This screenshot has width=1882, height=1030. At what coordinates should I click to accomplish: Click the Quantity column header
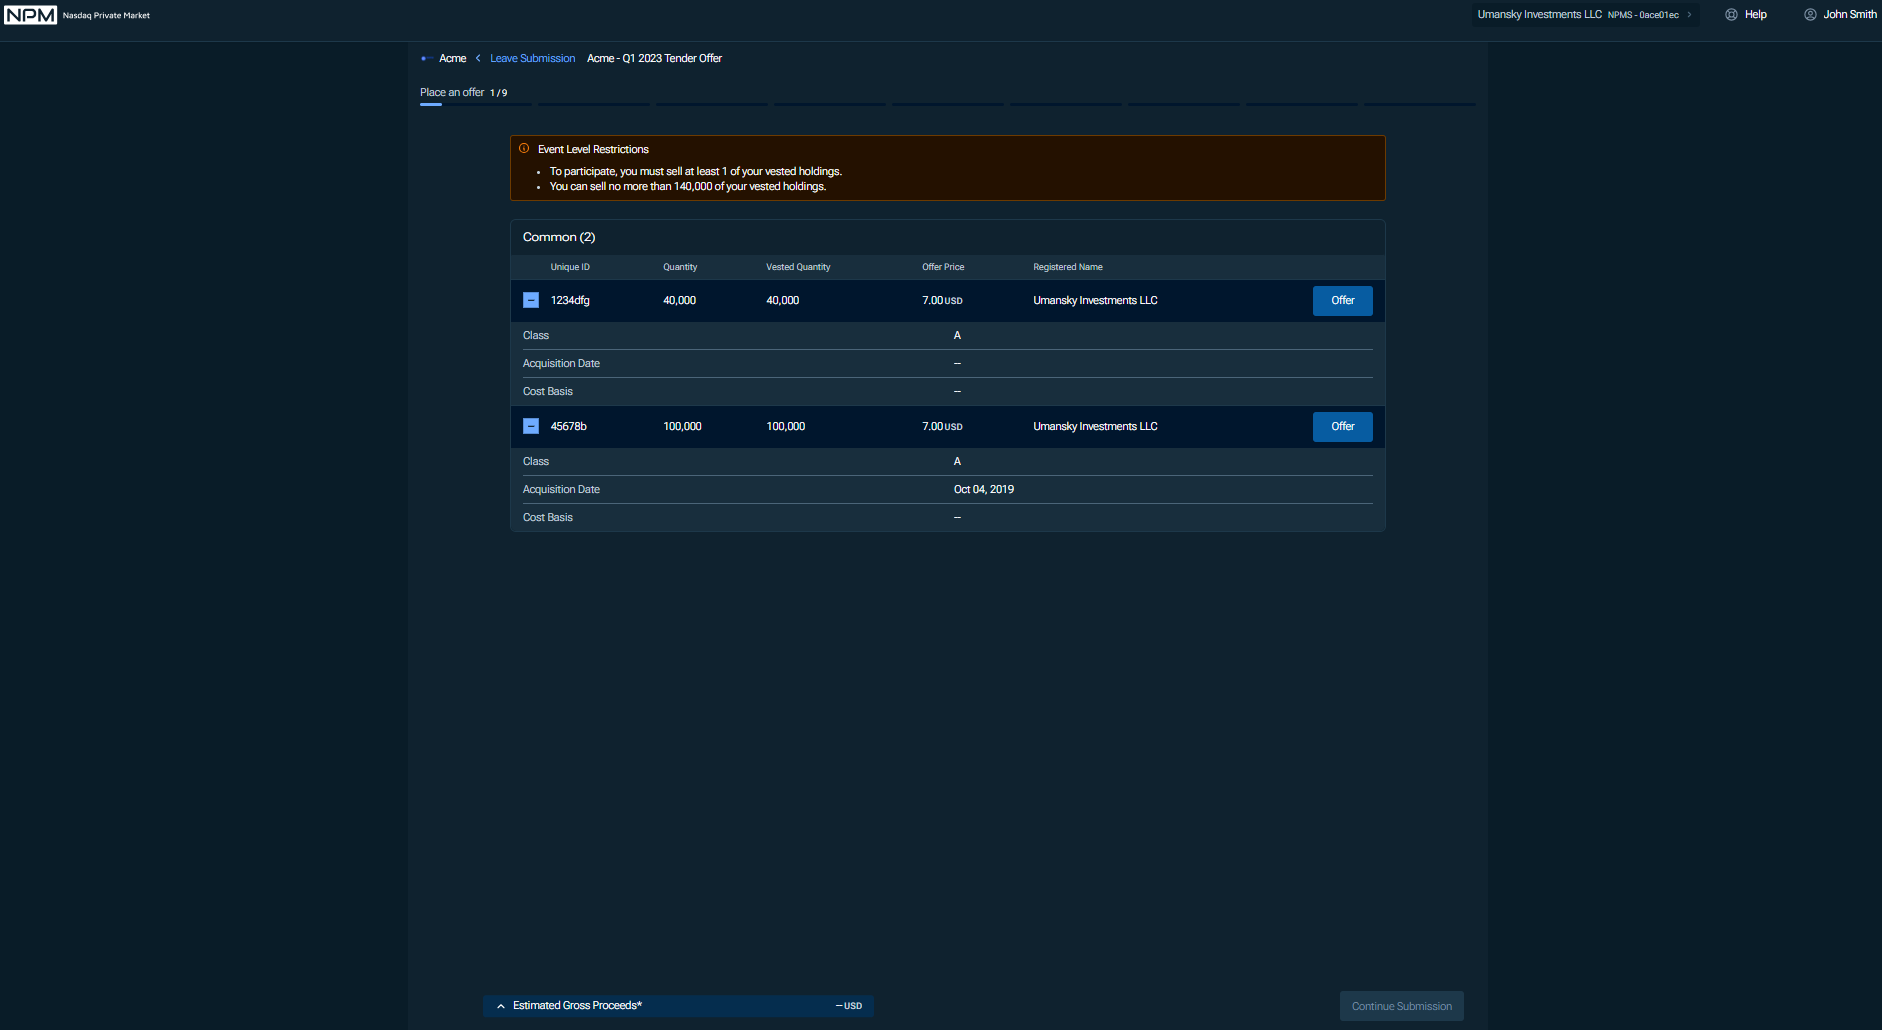pos(680,267)
